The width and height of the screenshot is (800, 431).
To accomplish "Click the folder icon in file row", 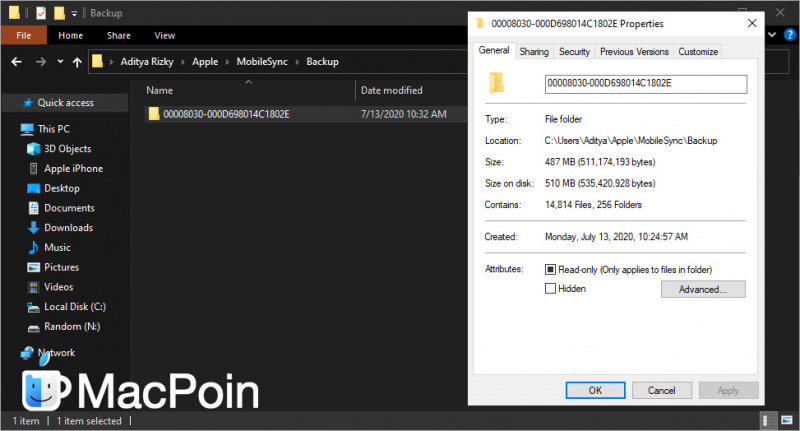I will [x=154, y=113].
